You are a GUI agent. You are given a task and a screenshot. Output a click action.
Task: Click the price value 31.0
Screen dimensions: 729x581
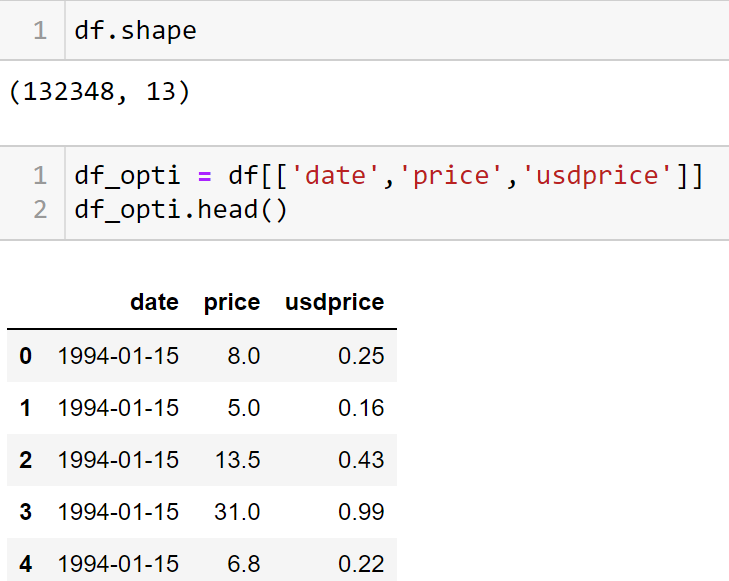(237, 512)
